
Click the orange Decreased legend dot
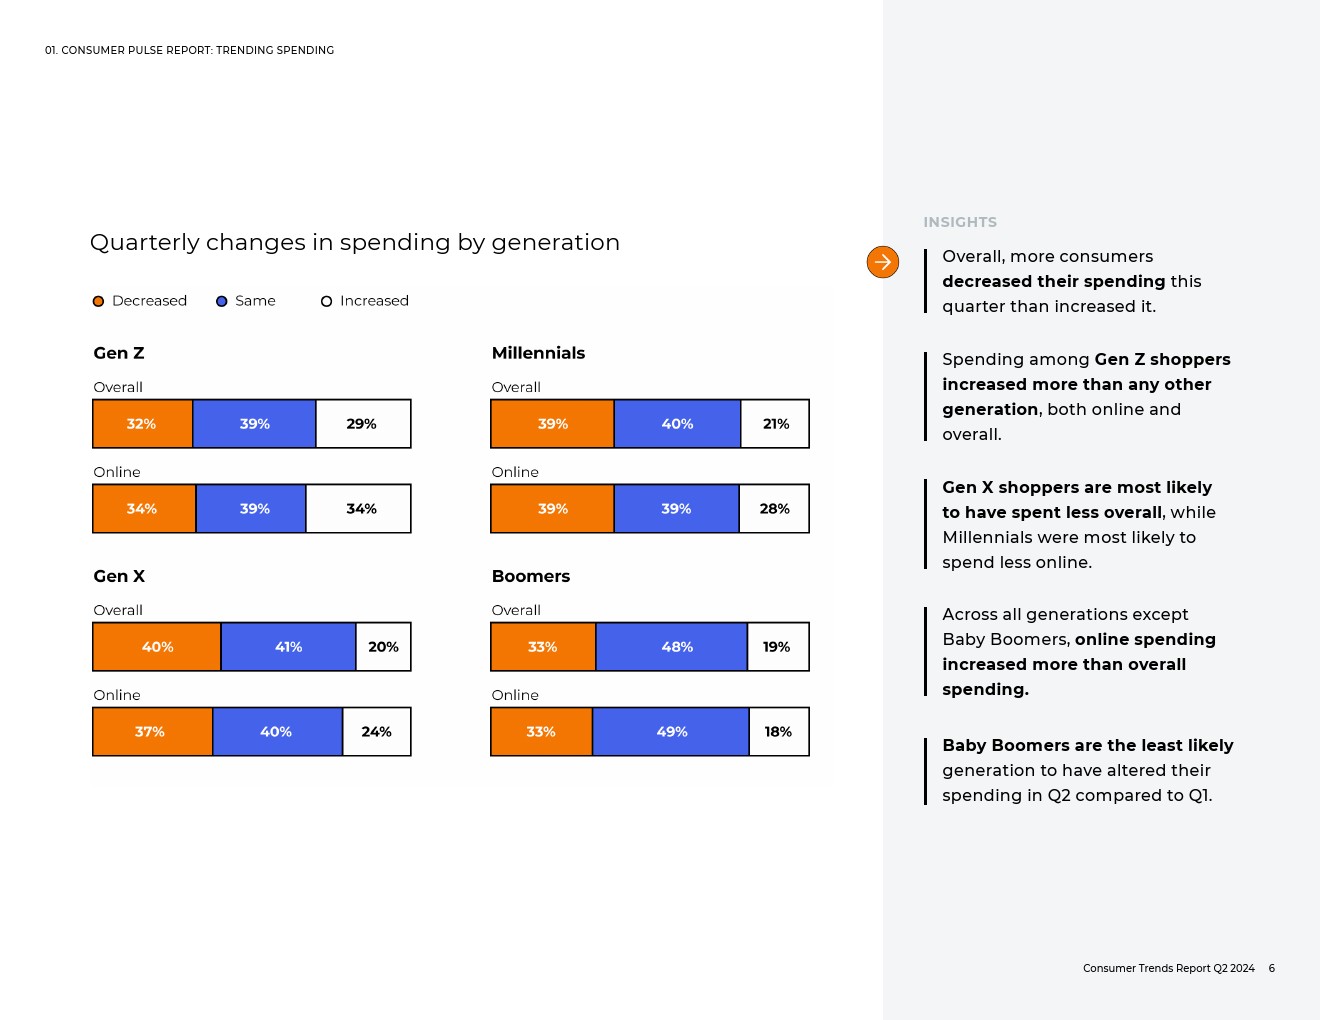click(99, 301)
